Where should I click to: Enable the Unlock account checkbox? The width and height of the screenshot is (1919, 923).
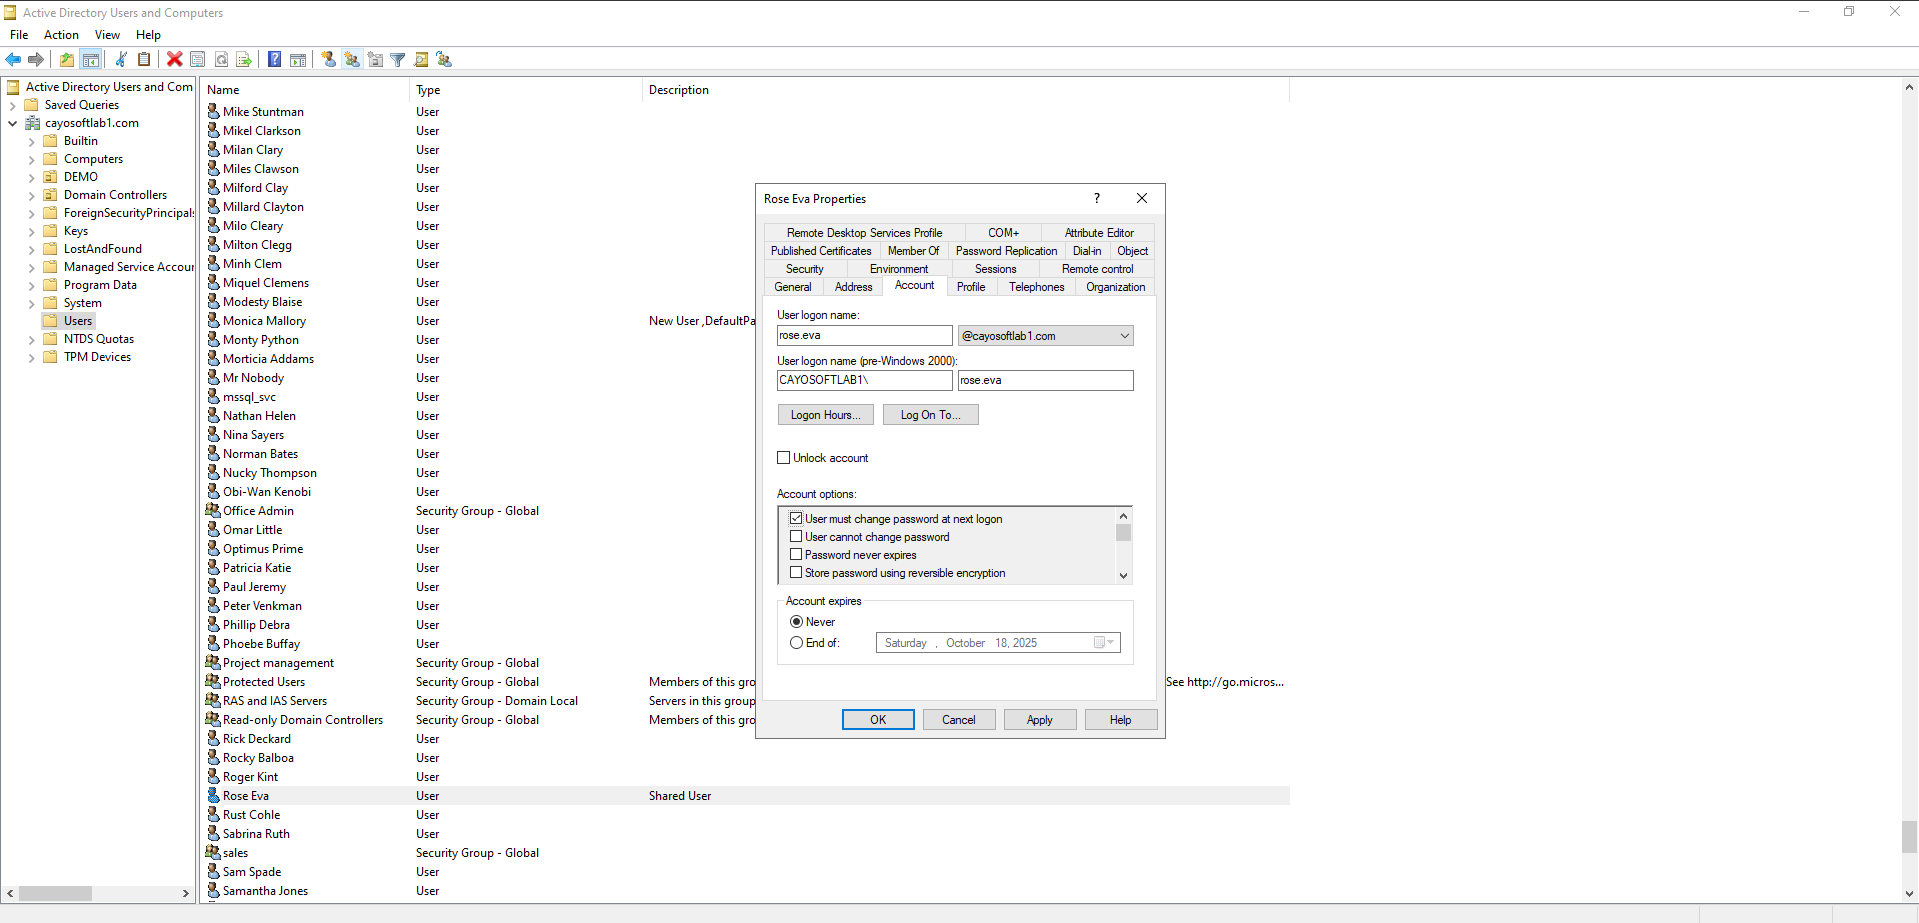(x=784, y=458)
